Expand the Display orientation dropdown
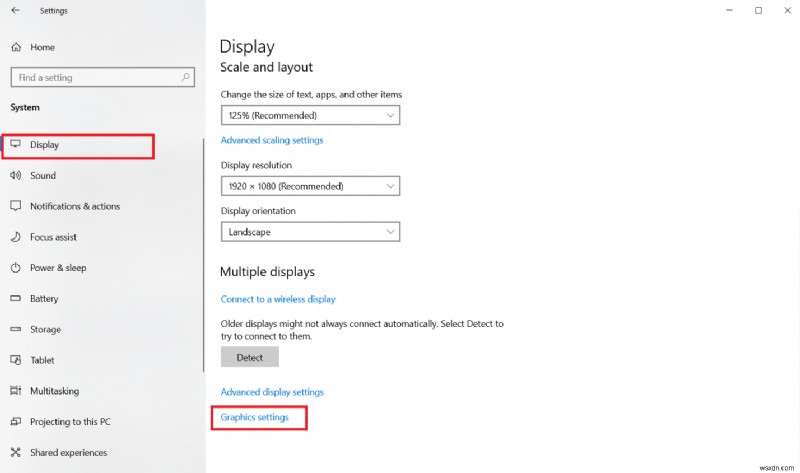Viewport: 800px width, 473px height. (x=310, y=232)
